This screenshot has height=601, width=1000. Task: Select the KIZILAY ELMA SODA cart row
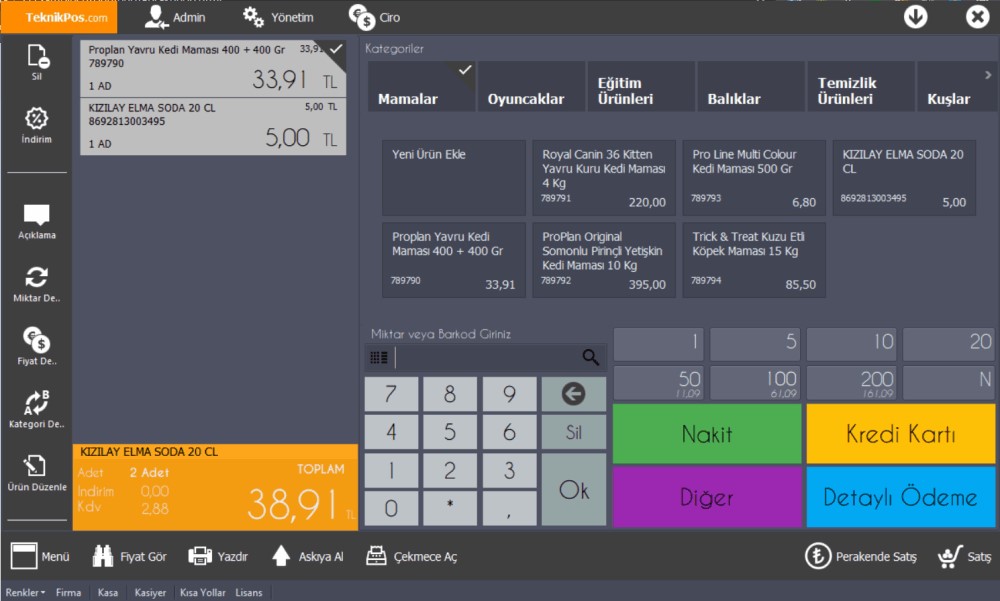click(x=213, y=126)
